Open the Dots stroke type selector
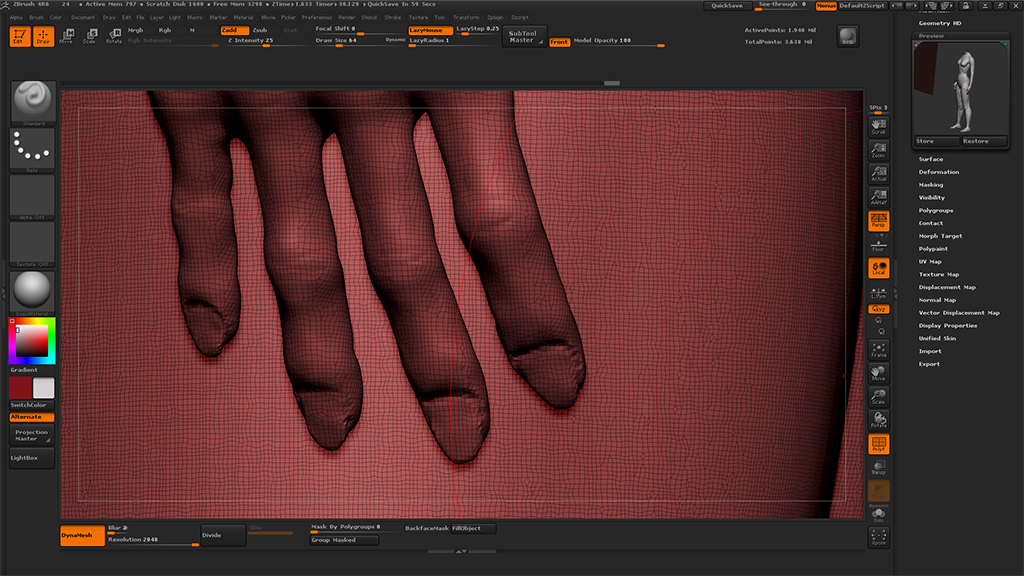 pyautogui.click(x=33, y=150)
